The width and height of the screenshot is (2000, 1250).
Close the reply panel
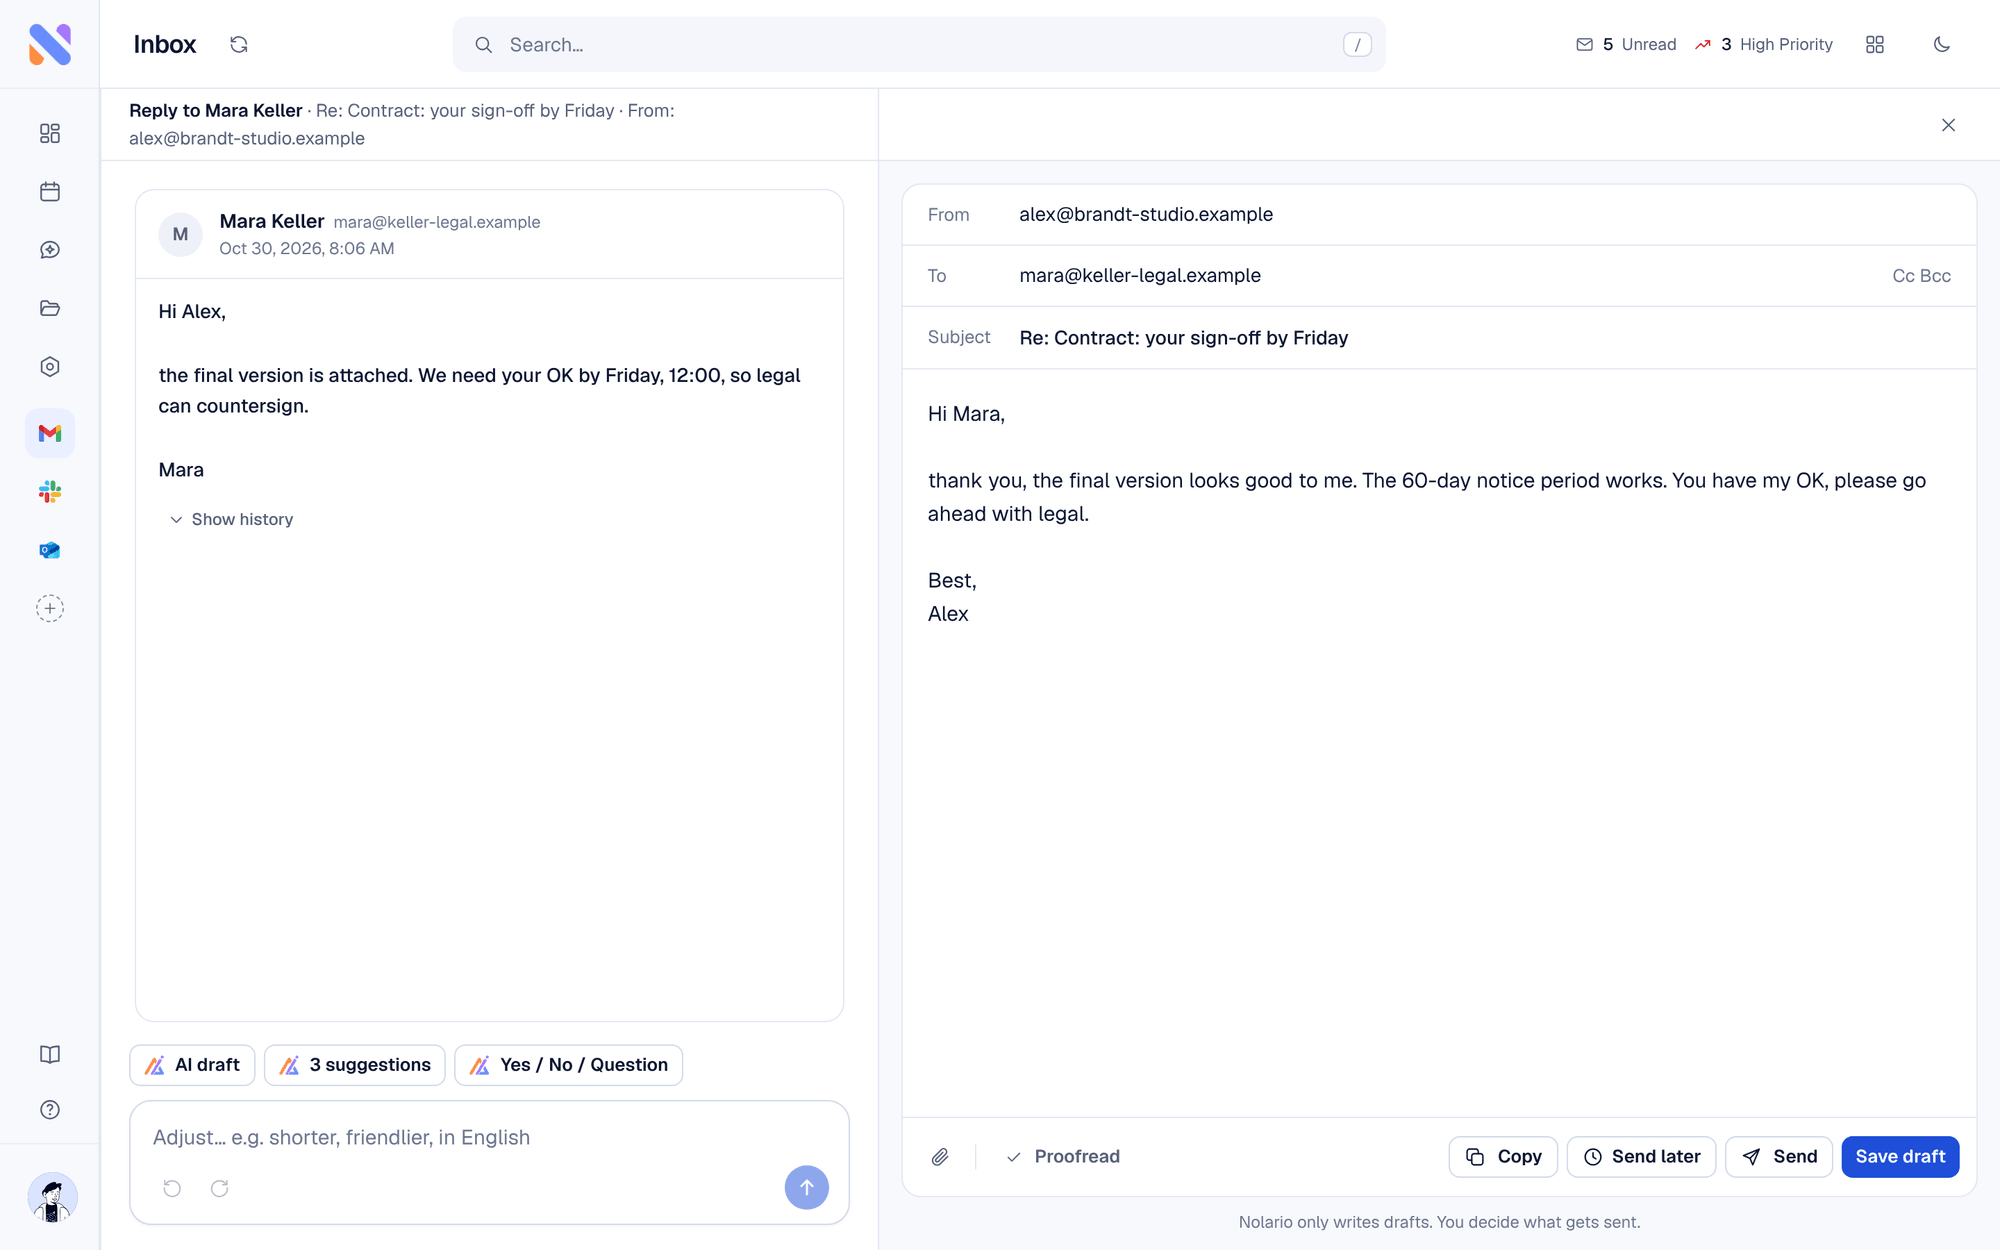coord(1948,125)
